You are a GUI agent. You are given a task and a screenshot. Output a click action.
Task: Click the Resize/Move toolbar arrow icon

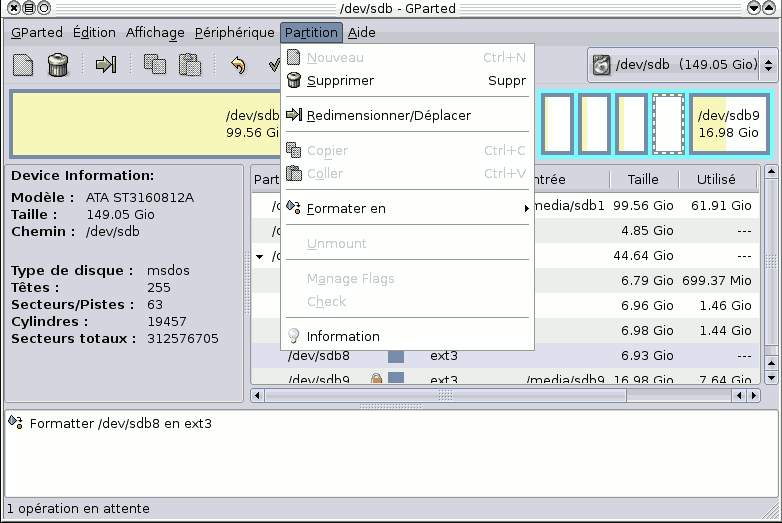click(x=106, y=64)
